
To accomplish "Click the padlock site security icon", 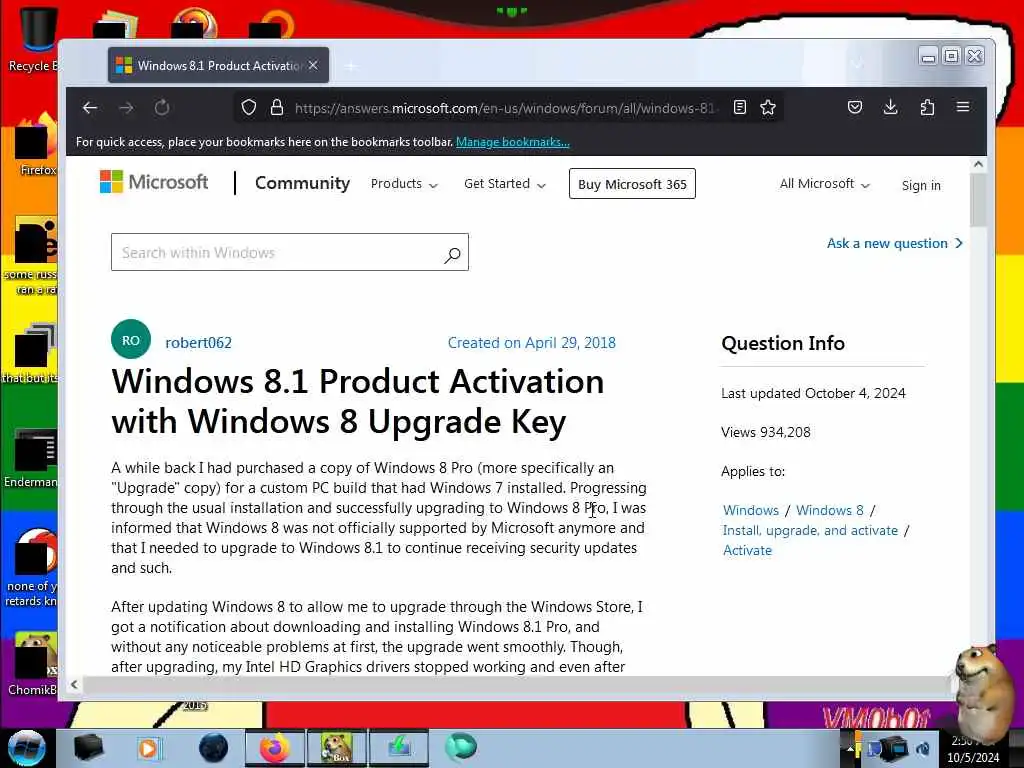I will pos(277,108).
